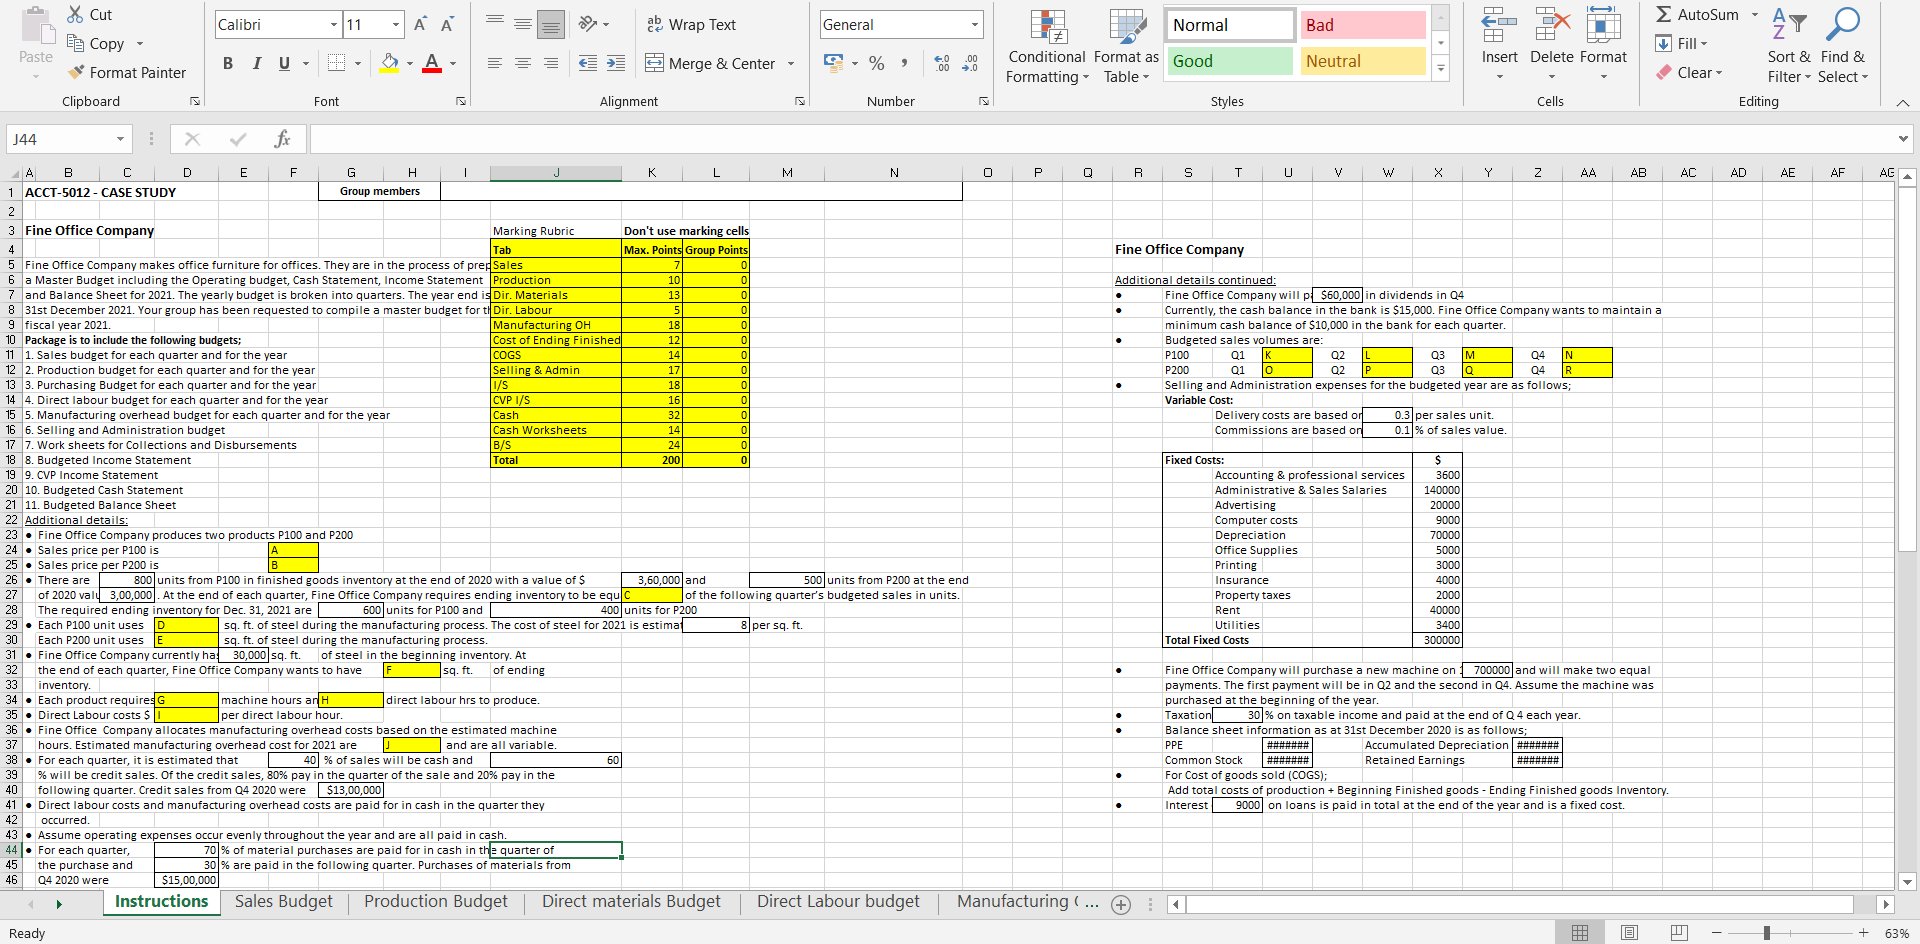Switch to the Sales Budget sheet

[x=284, y=902]
